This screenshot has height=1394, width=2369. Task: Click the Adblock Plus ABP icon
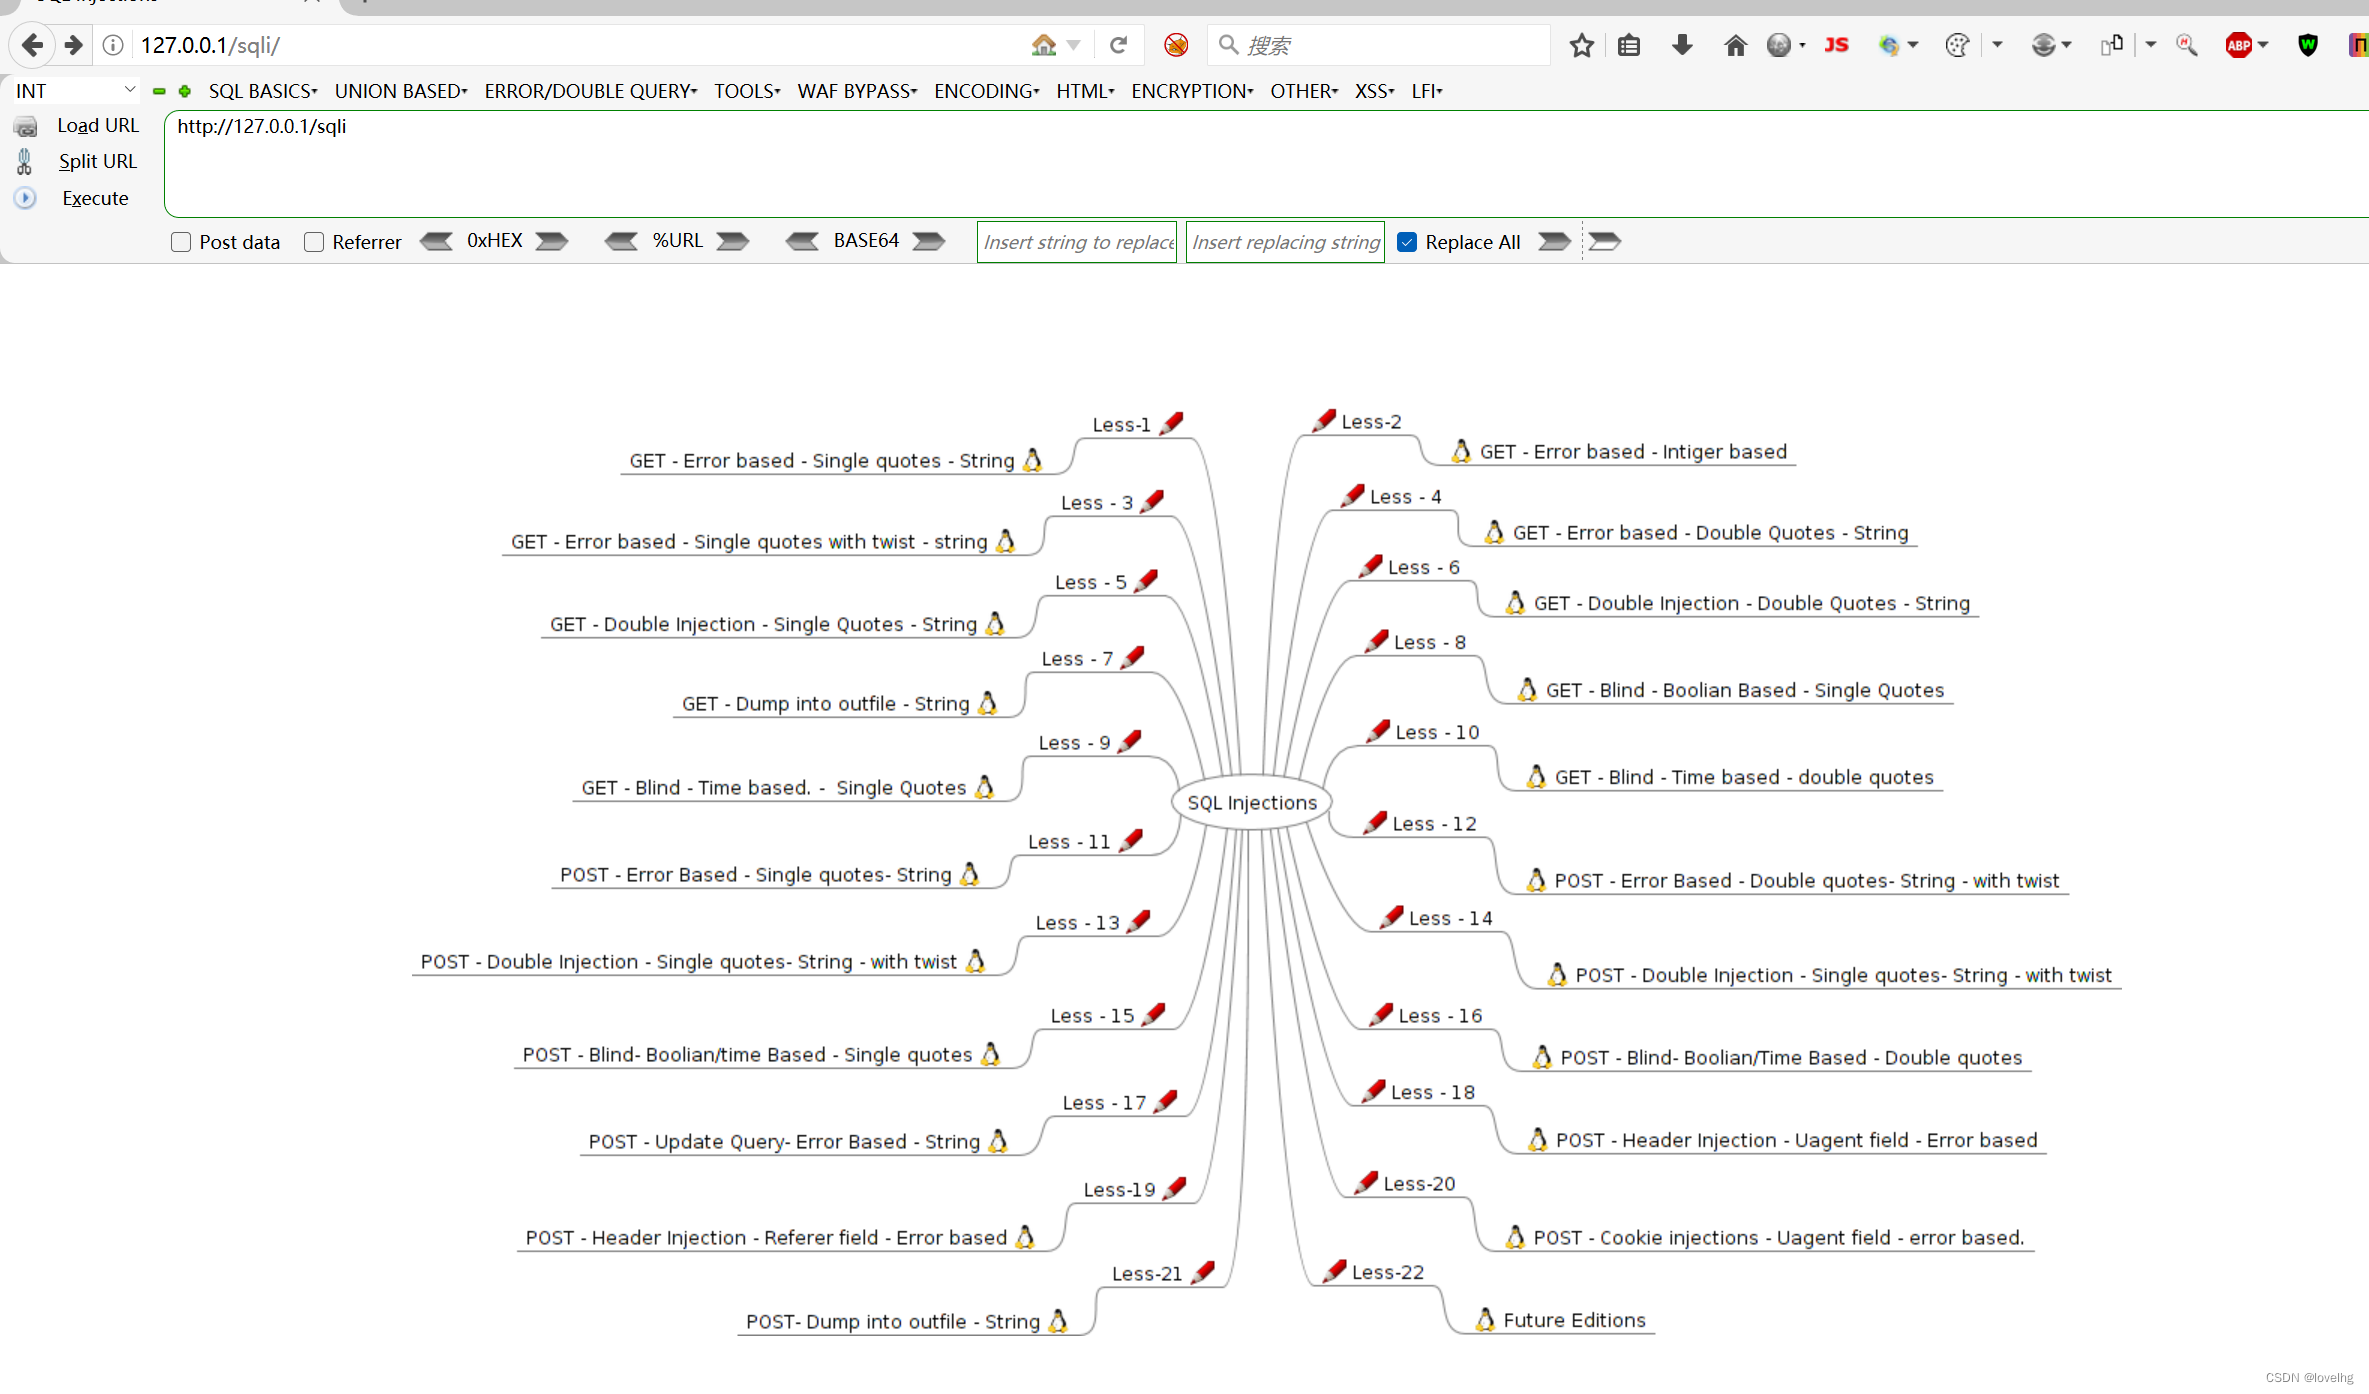tap(2238, 45)
